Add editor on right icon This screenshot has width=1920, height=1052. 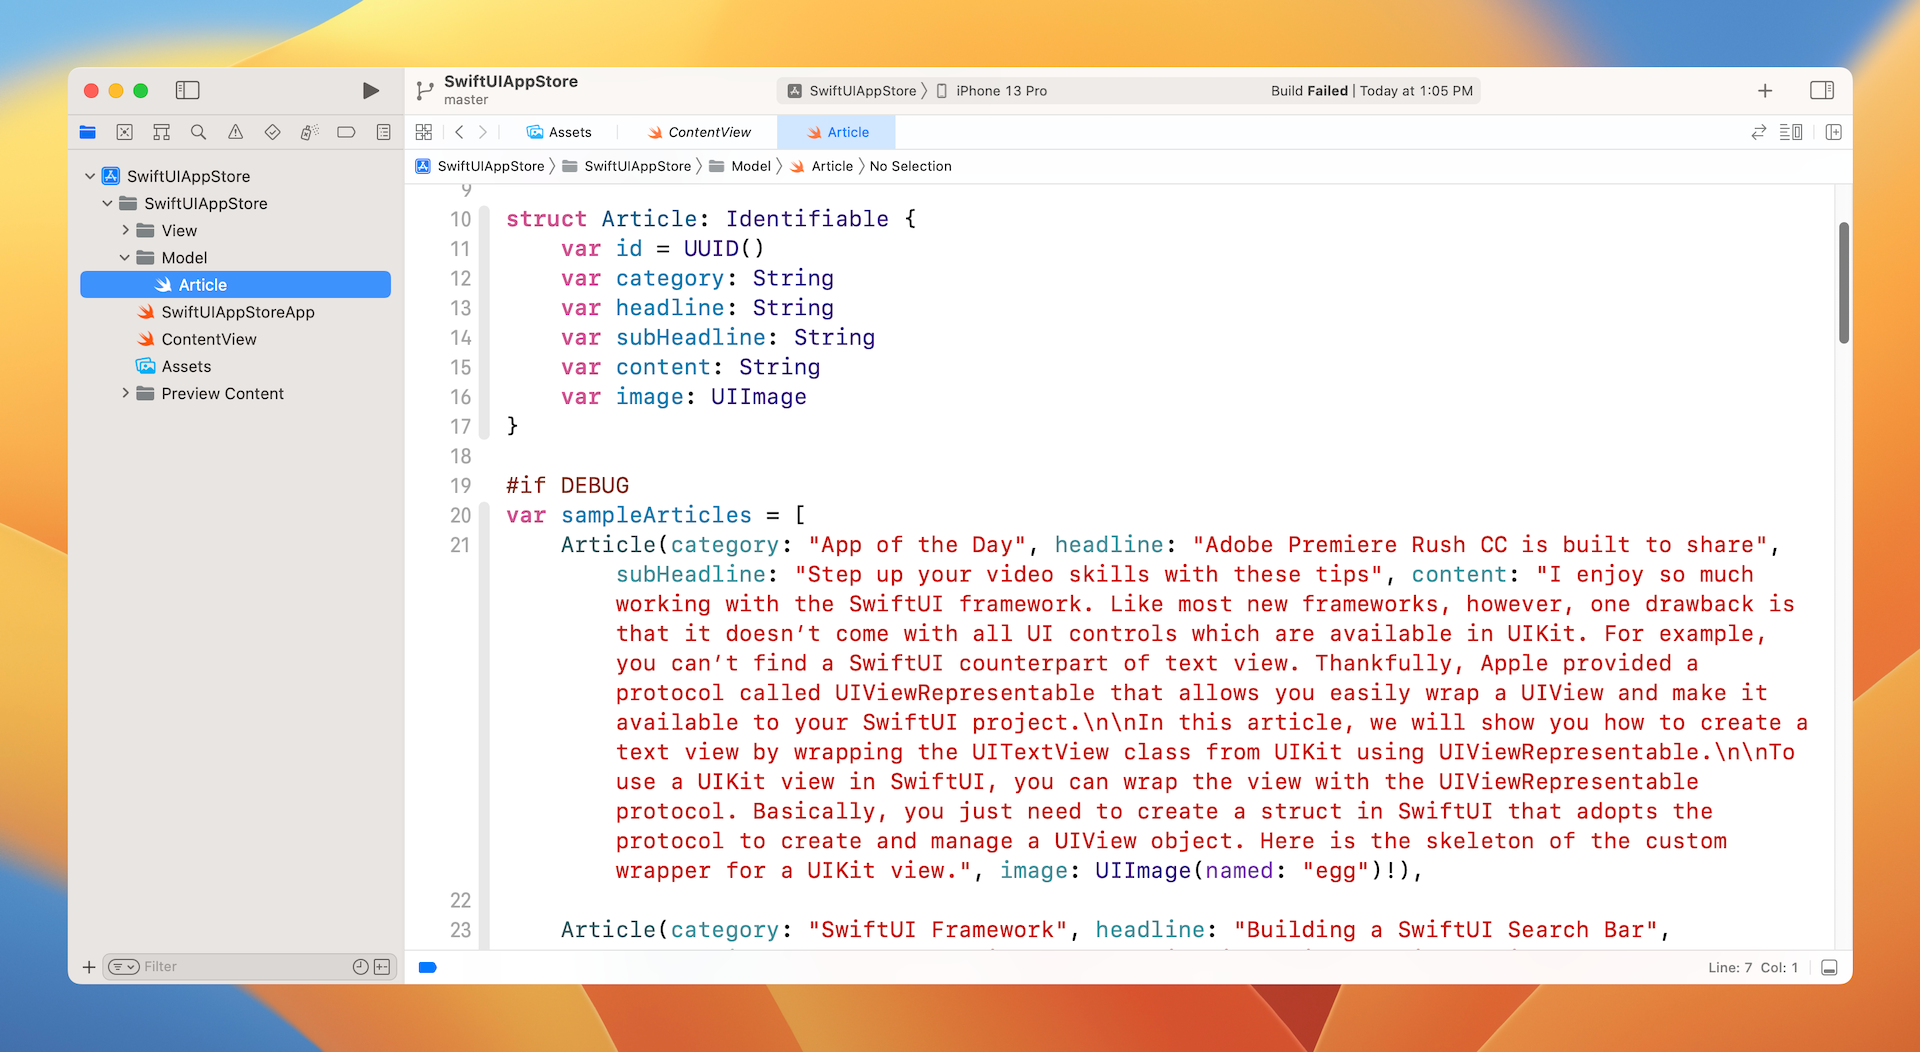tap(1833, 132)
